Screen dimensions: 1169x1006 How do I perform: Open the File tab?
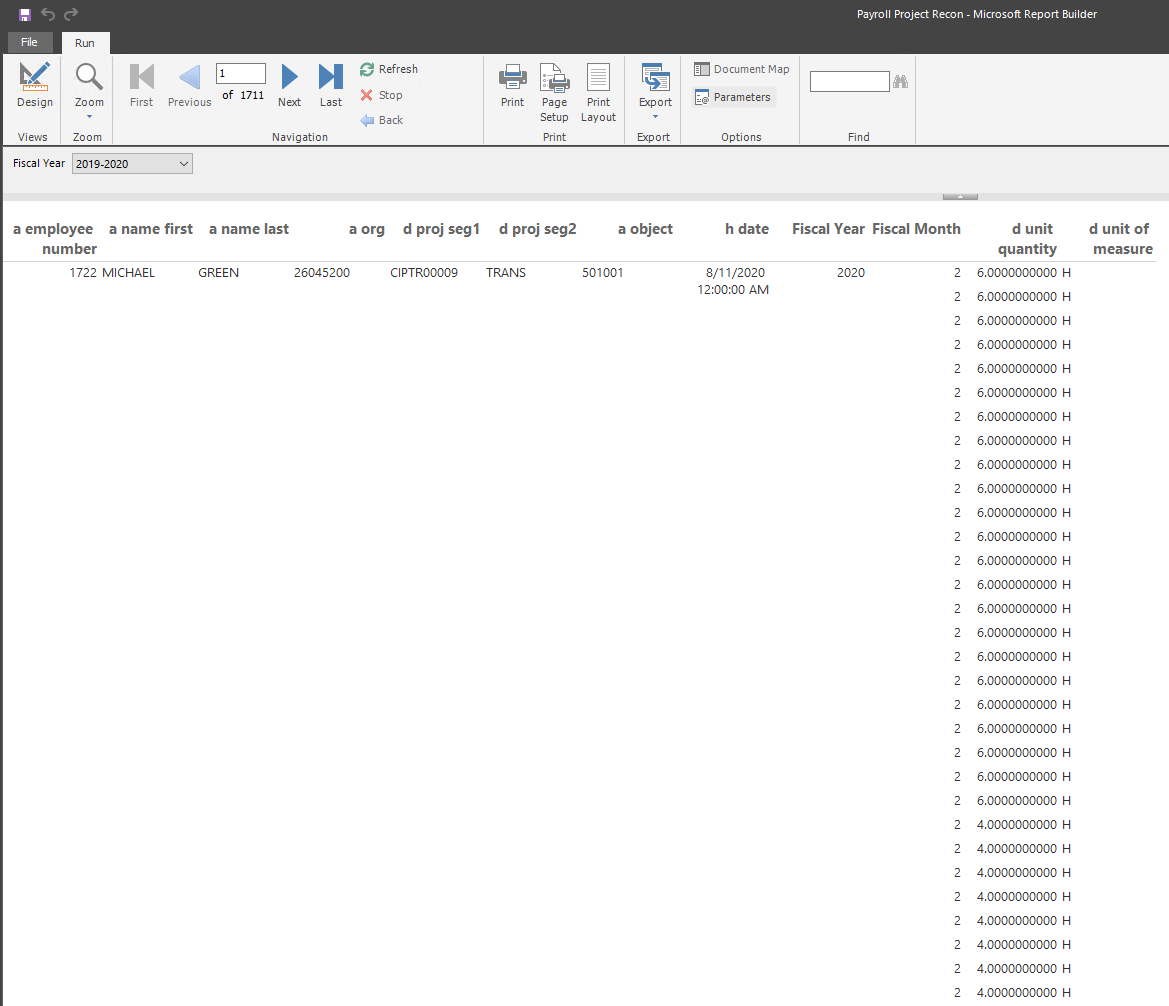pyautogui.click(x=29, y=43)
